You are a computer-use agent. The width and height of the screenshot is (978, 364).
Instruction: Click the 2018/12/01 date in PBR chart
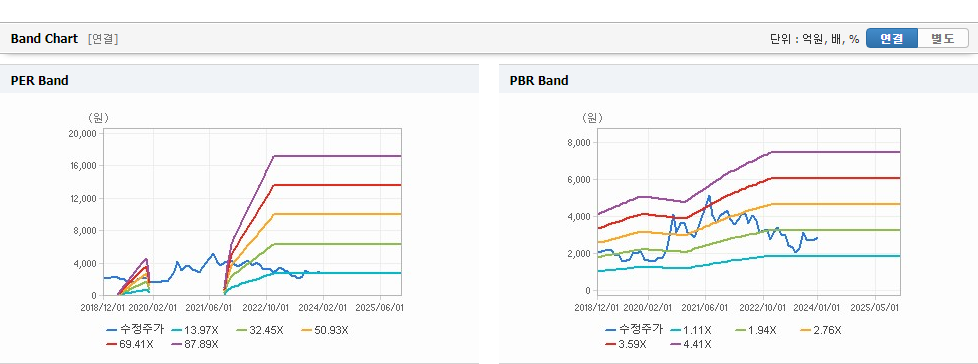pyautogui.click(x=597, y=307)
